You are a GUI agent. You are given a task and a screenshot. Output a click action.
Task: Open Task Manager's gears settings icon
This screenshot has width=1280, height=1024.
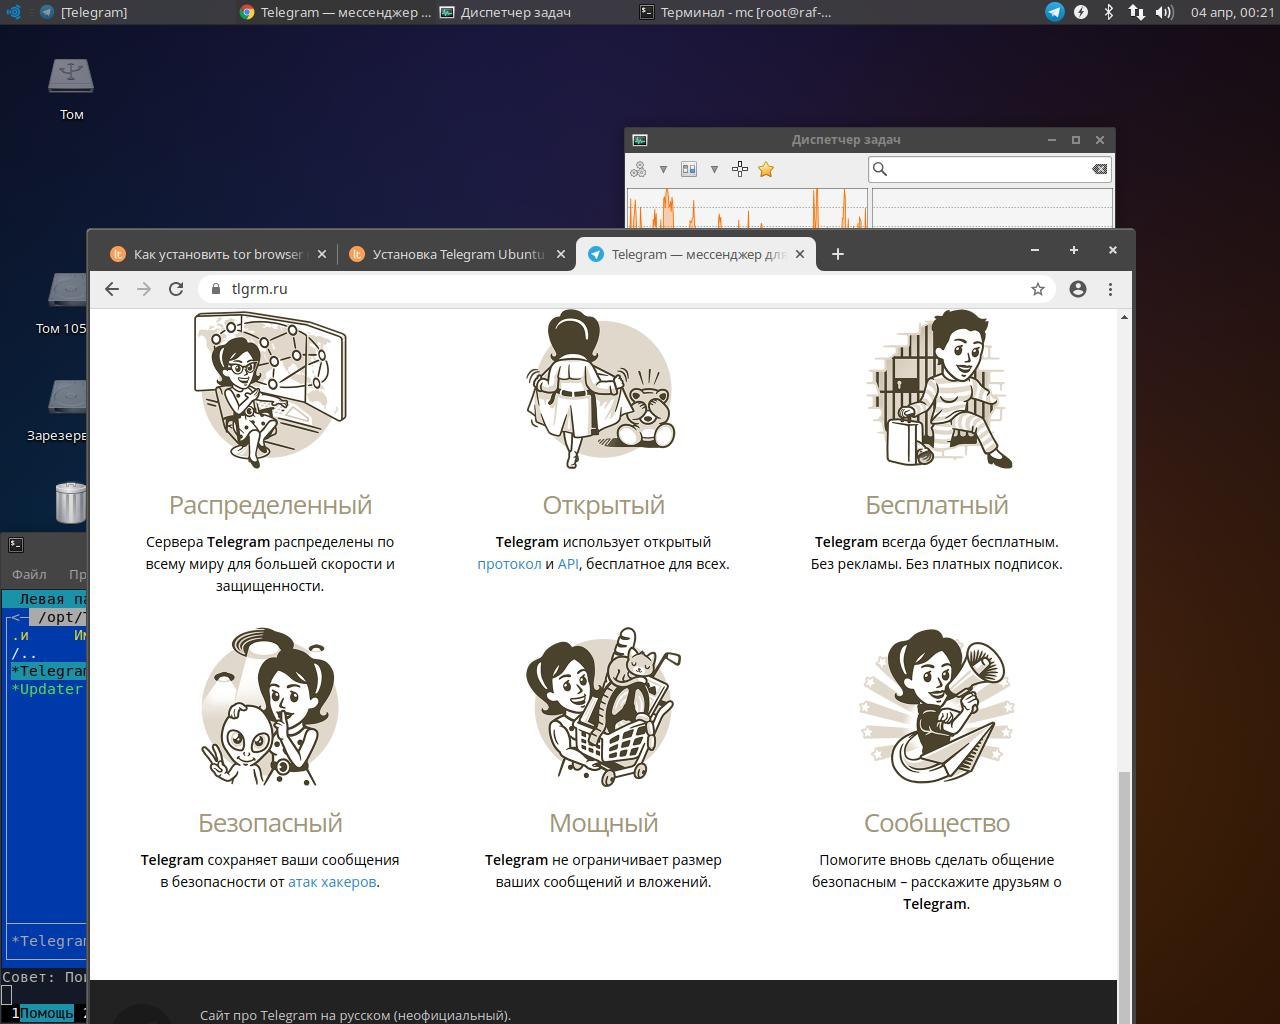pyautogui.click(x=638, y=169)
